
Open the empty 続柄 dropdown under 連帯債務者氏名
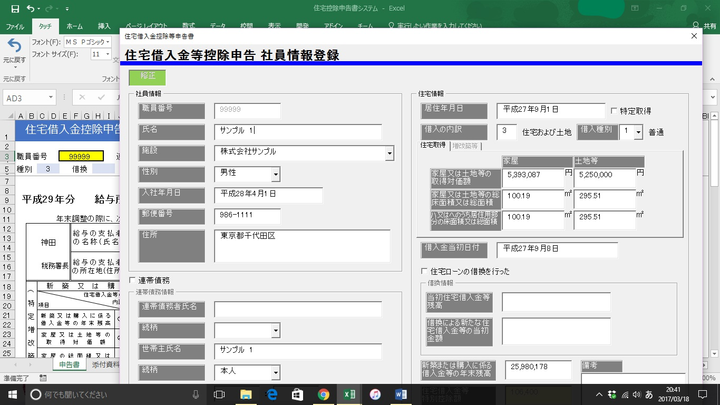point(276,330)
